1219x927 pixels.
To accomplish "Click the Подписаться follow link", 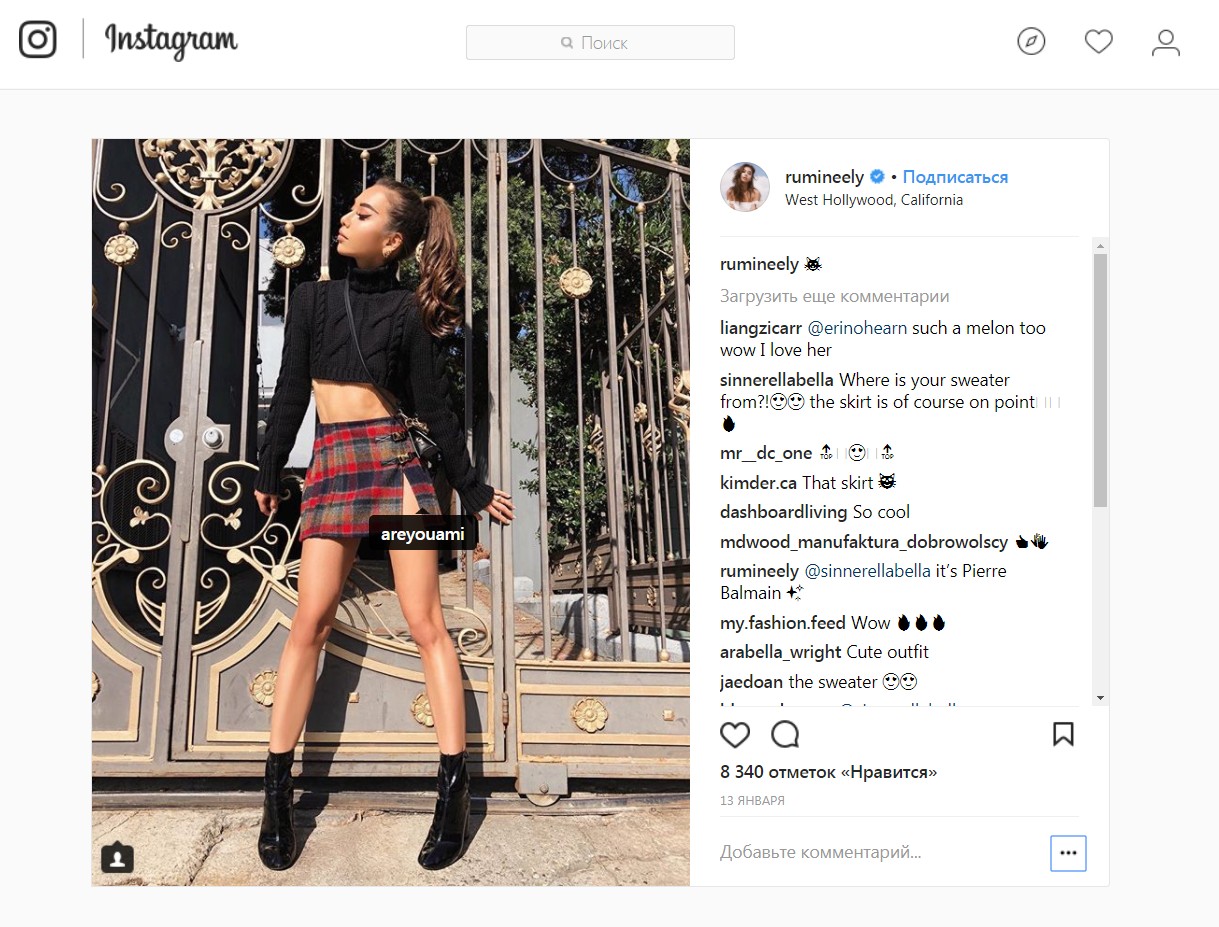I will pyautogui.click(x=955, y=177).
